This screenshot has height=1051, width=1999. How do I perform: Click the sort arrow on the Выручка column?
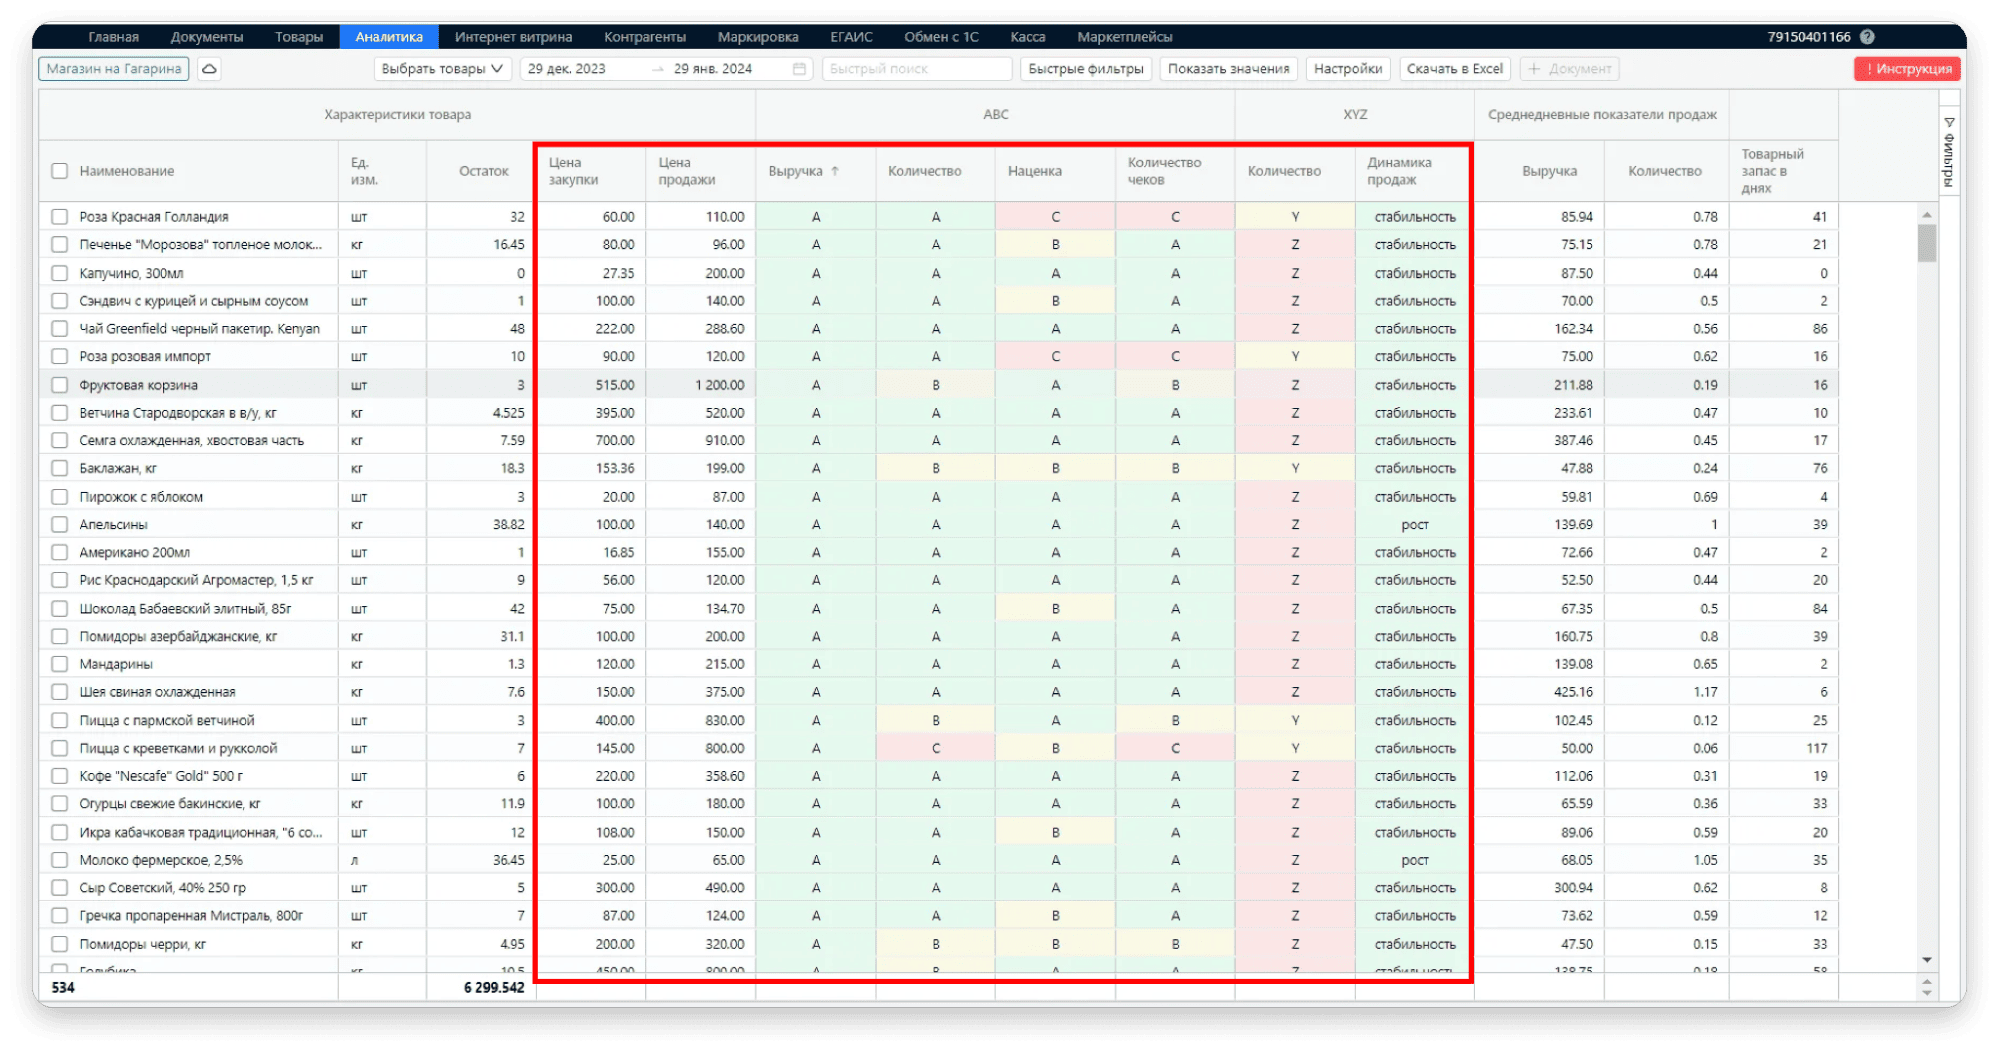pyautogui.click(x=835, y=171)
